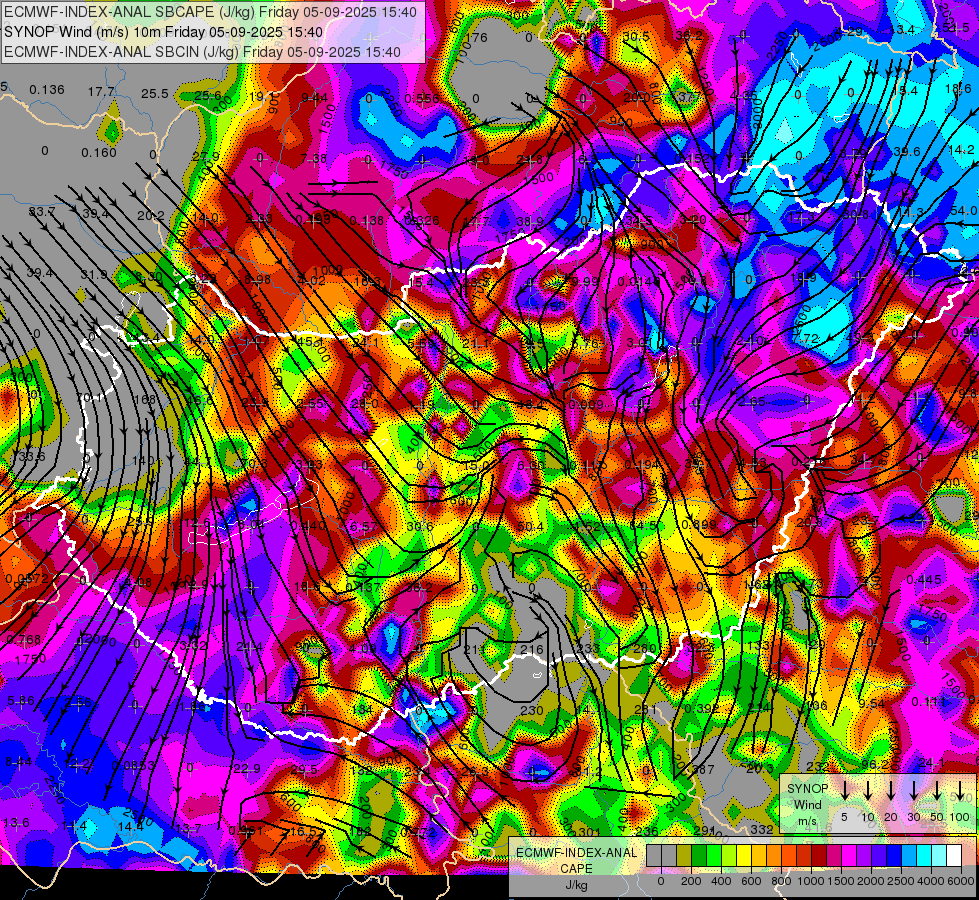Screen dimensions: 979x900
Task: Click the station value '0.138'
Action: 367,220
